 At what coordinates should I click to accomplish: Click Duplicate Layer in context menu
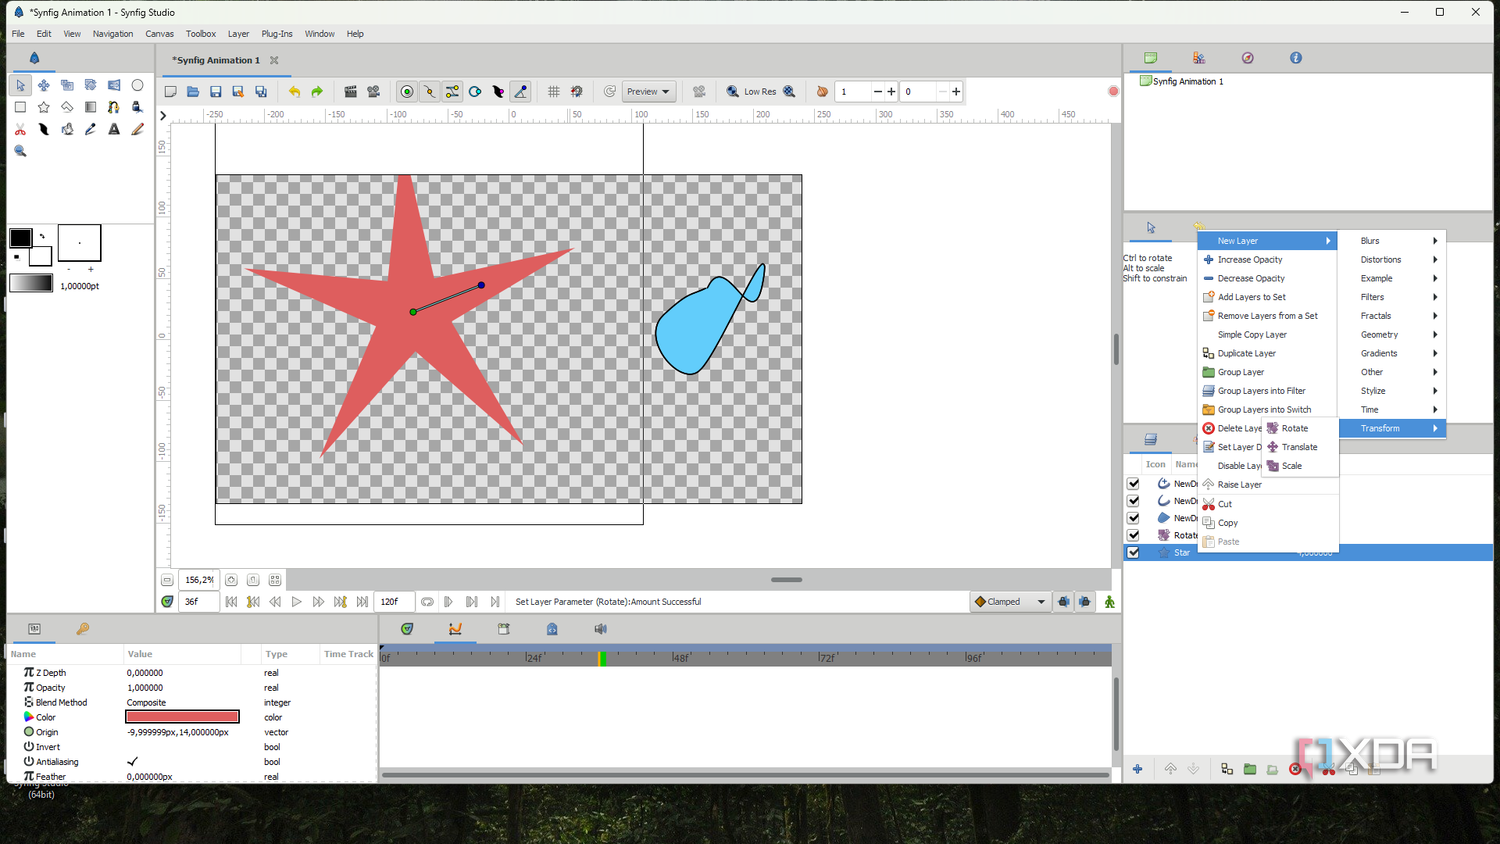(x=1267, y=353)
